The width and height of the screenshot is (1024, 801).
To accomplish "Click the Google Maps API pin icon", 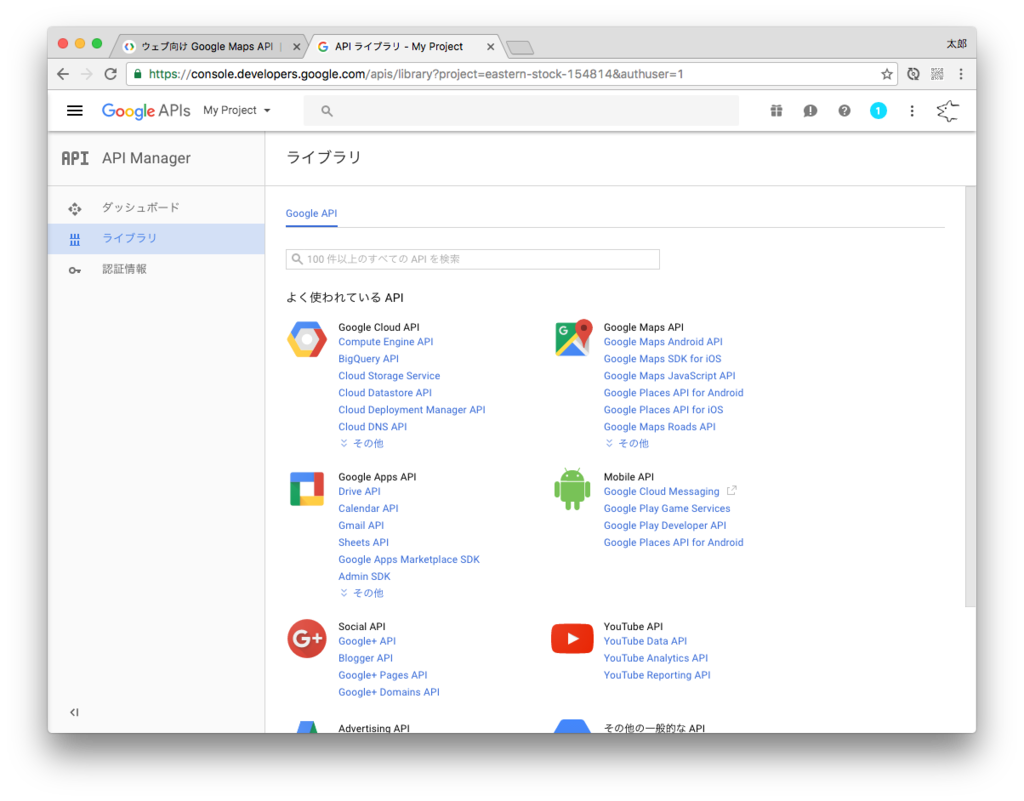I will (x=573, y=338).
